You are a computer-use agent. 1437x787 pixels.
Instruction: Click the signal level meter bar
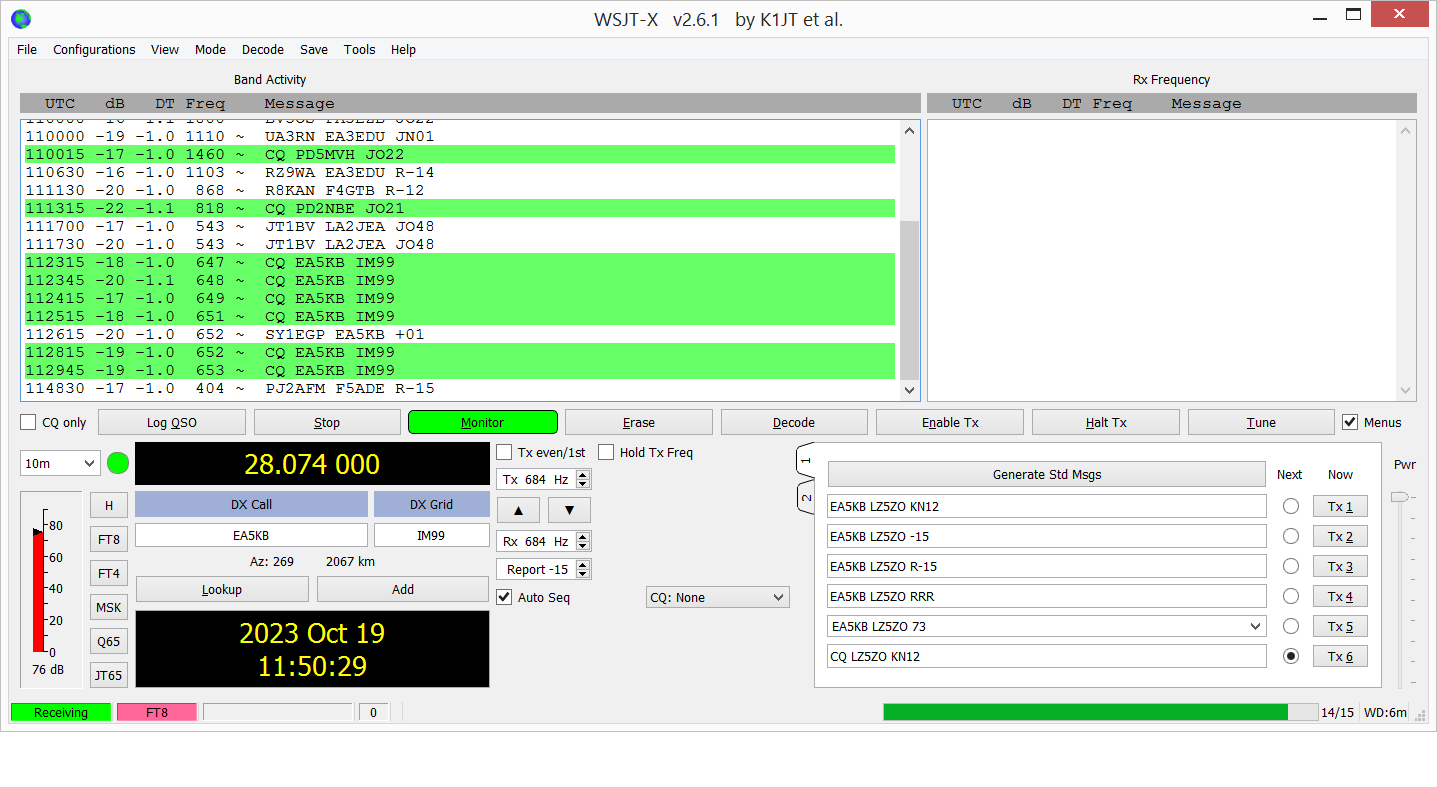tap(39, 592)
